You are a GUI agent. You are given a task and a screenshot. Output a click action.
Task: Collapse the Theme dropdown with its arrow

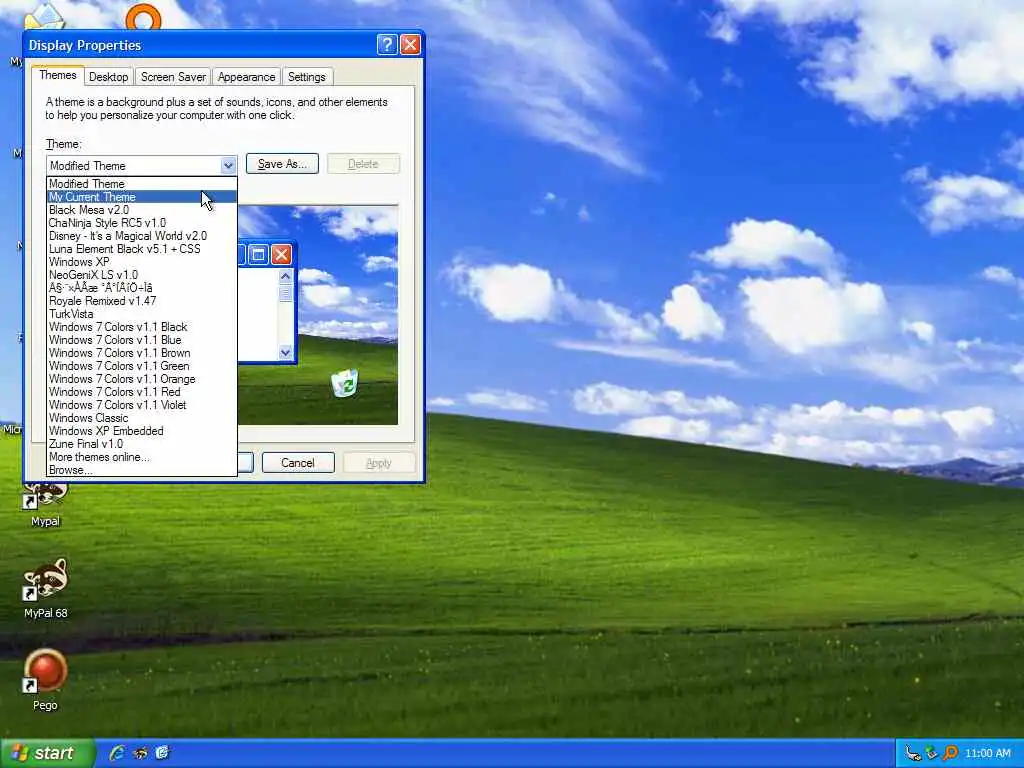228,165
